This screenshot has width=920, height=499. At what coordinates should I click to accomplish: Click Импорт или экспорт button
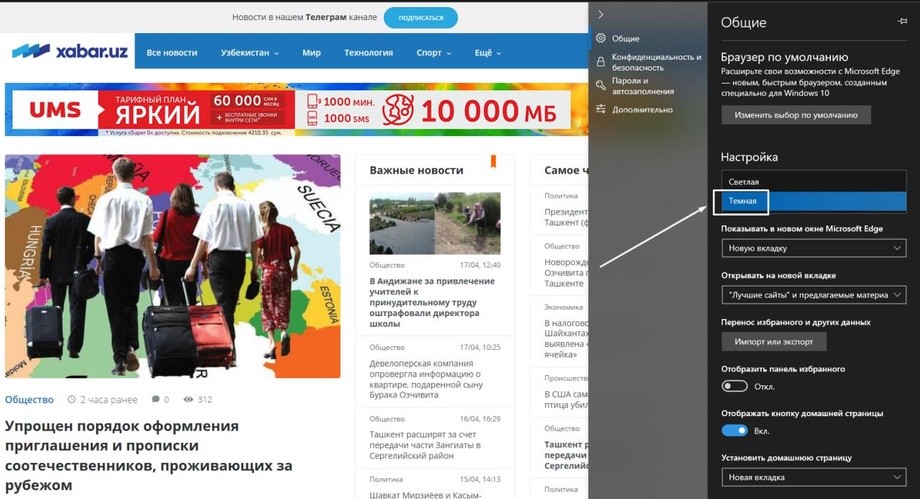pyautogui.click(x=774, y=342)
